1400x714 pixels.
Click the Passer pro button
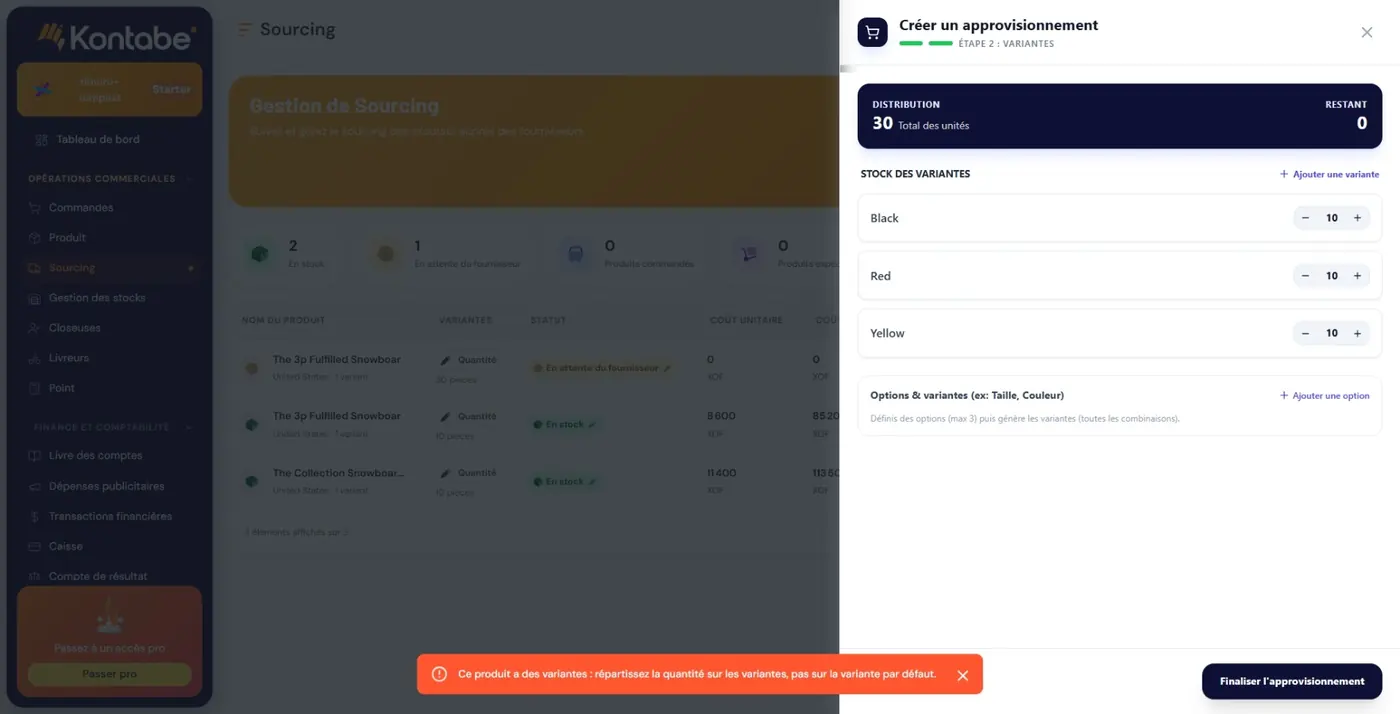pos(109,674)
